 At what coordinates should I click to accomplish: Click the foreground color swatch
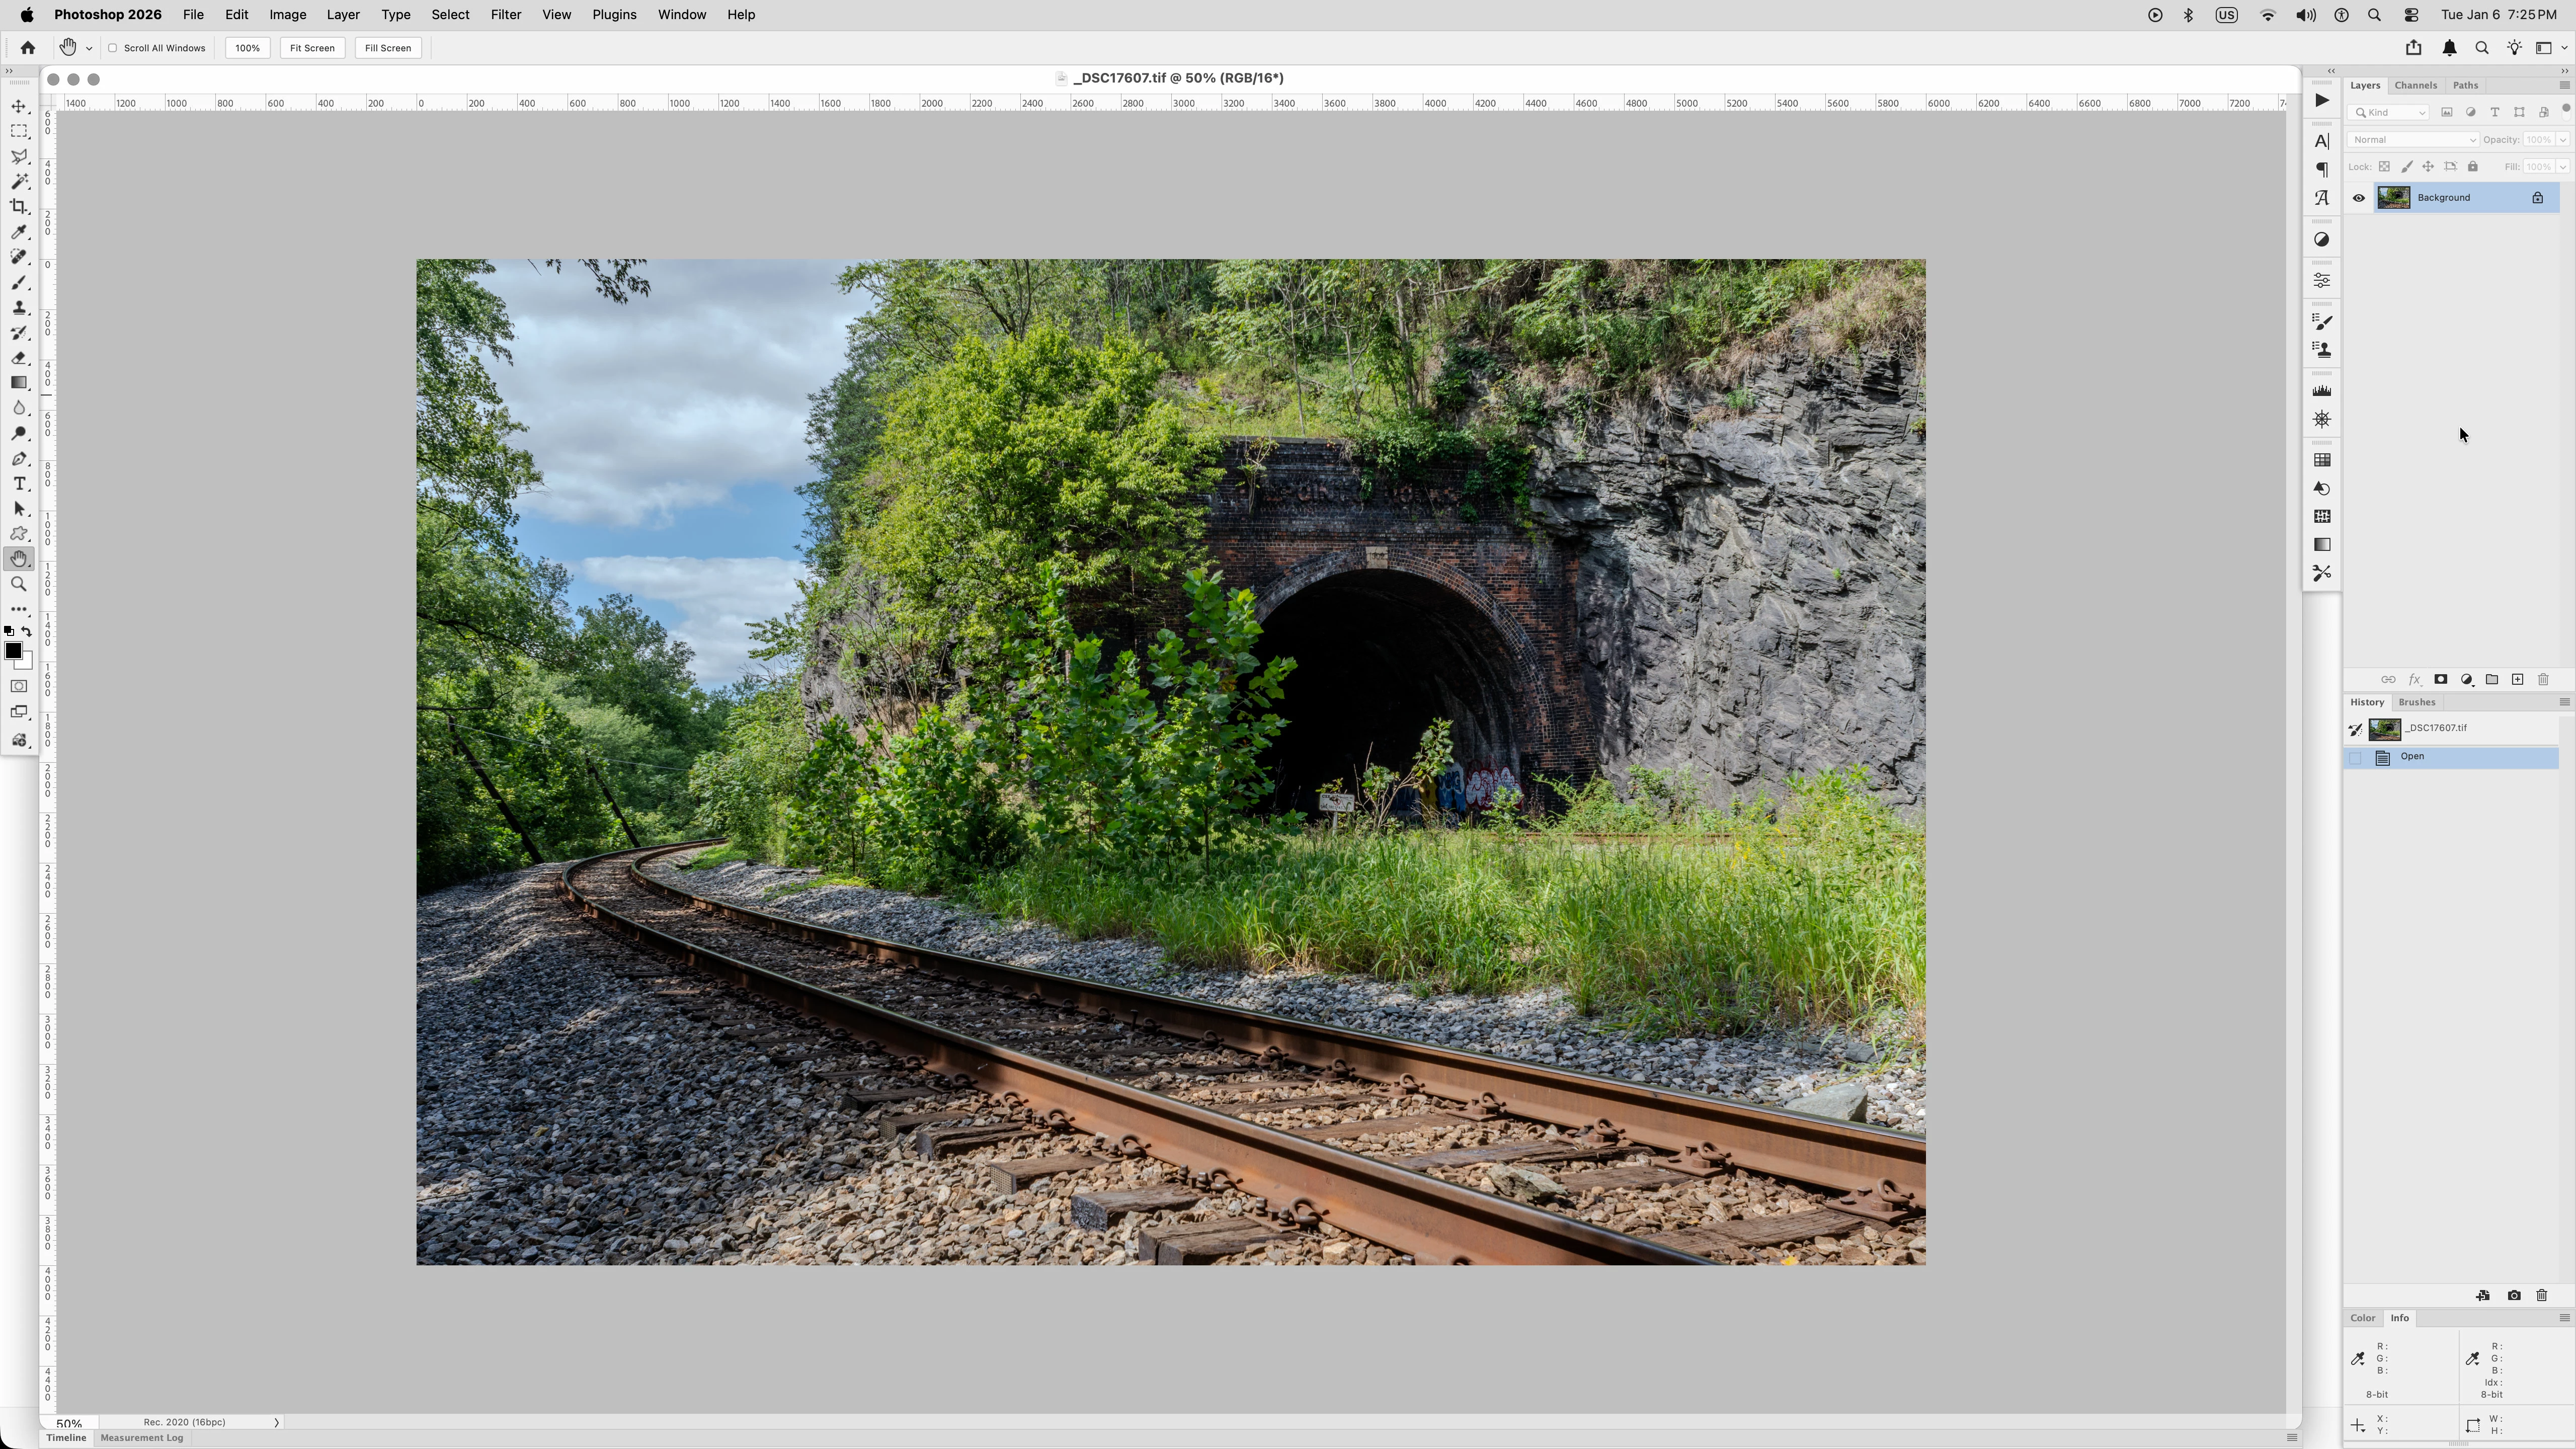[13, 652]
